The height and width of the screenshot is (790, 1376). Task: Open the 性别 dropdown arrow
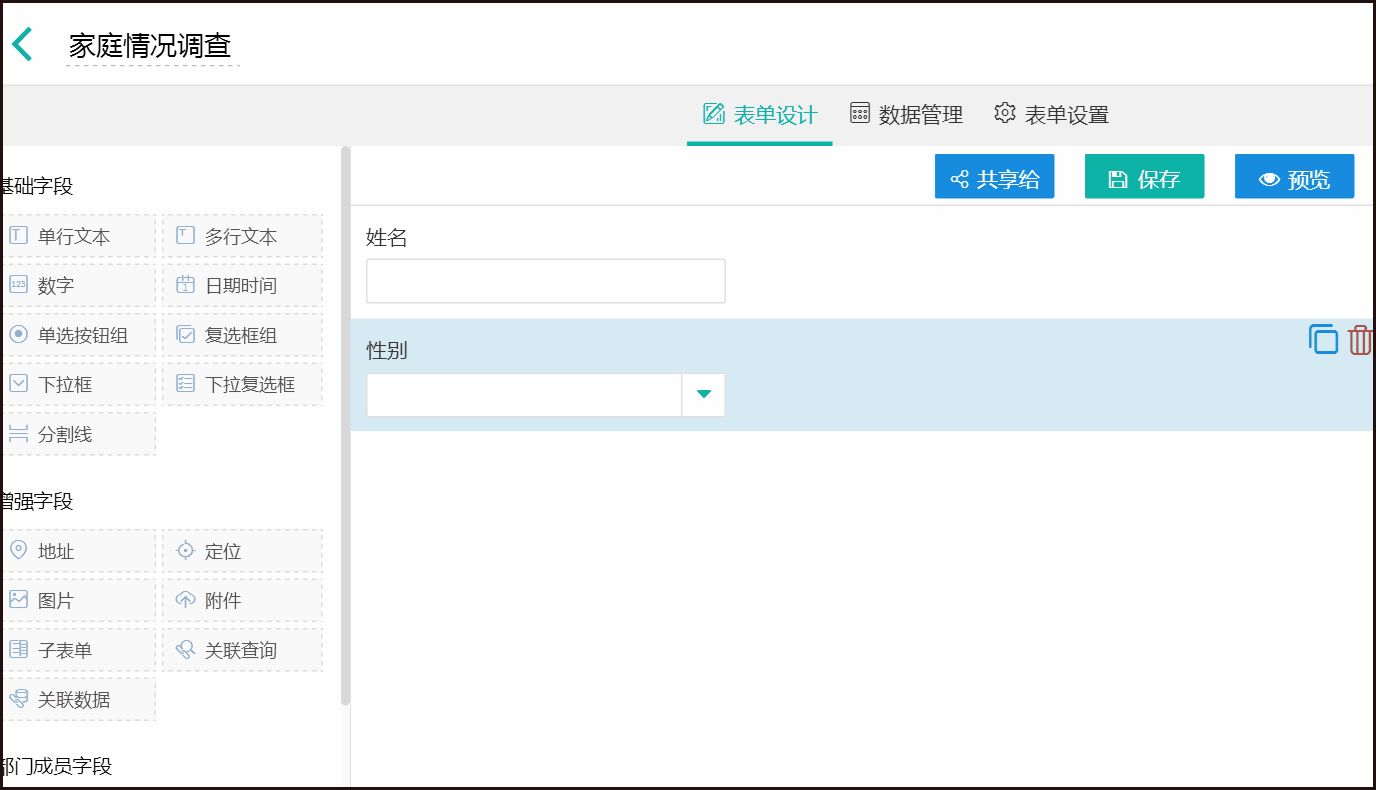704,395
